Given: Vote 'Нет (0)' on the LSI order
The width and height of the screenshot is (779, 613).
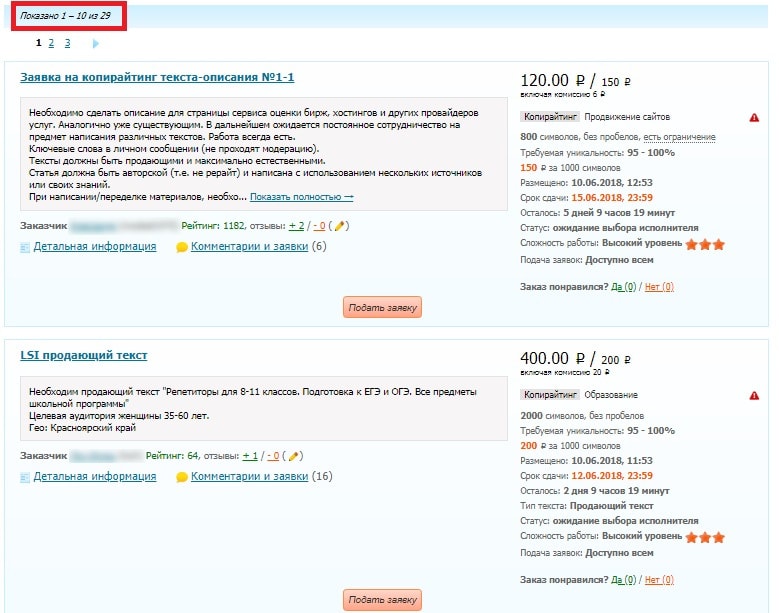Looking at the screenshot, I should 659,580.
